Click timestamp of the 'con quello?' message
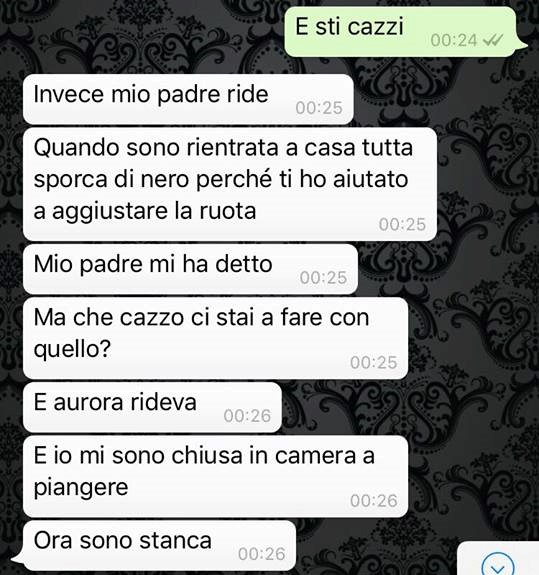The height and width of the screenshot is (575, 539). 374,363
